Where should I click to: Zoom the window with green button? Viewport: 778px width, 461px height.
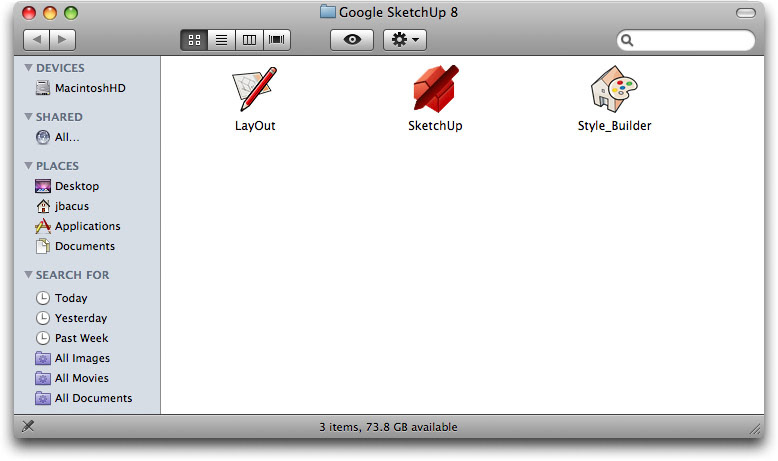pyautogui.click(x=71, y=13)
